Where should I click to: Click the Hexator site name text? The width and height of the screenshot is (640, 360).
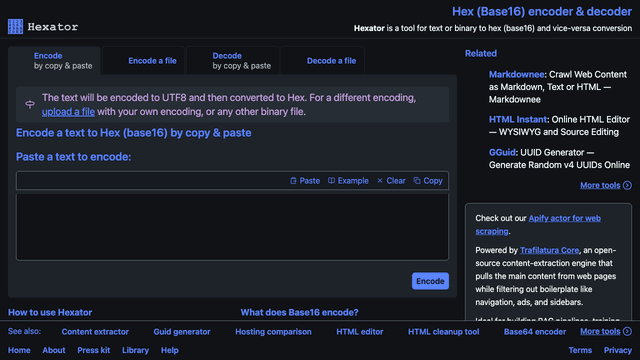click(53, 27)
